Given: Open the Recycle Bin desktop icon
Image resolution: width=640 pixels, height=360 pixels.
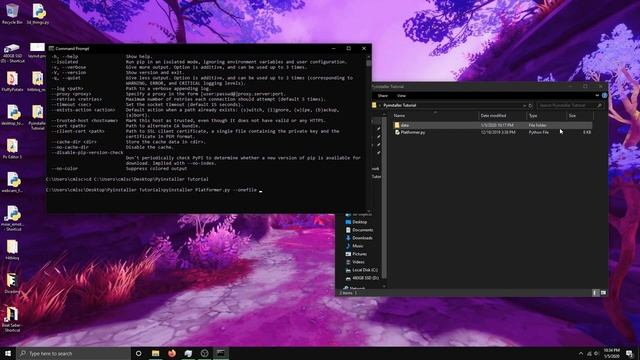Looking at the screenshot, I should click(12, 13).
